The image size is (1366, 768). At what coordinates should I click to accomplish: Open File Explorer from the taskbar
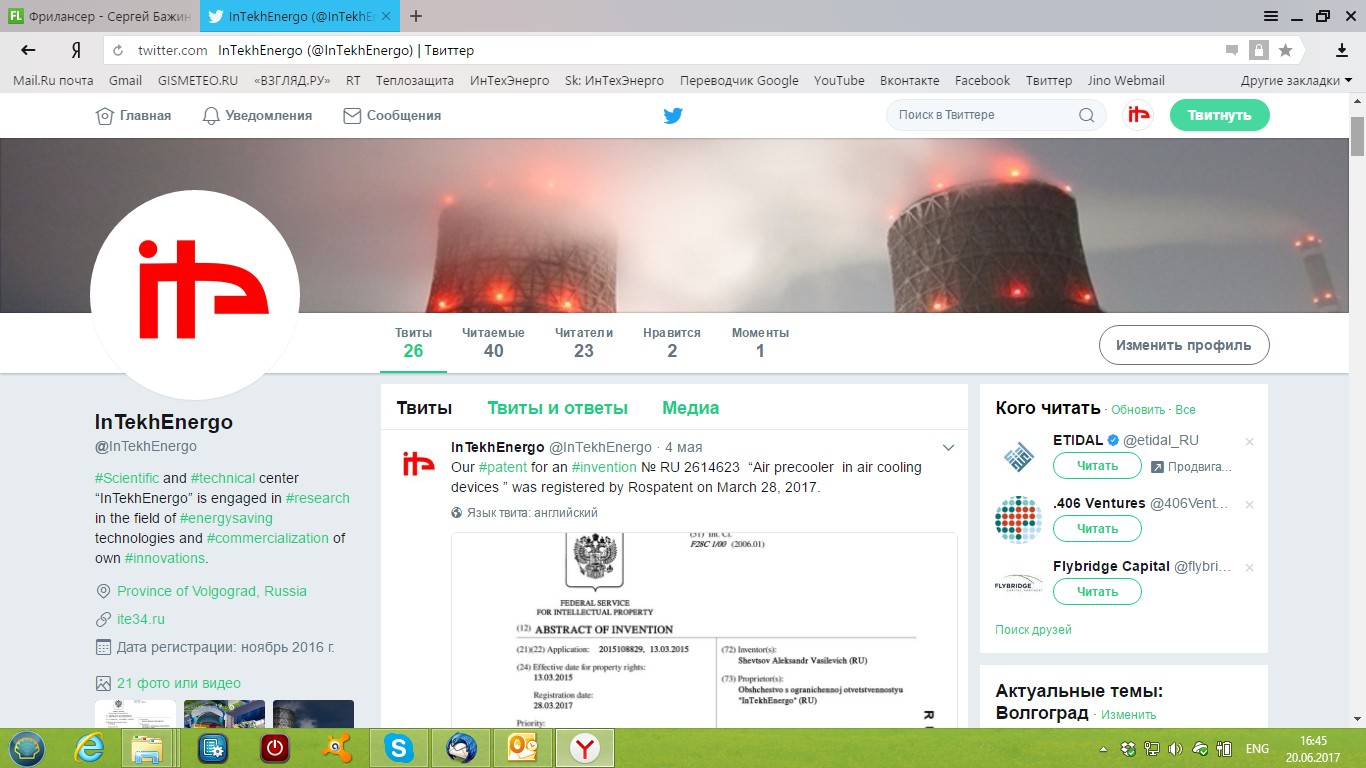point(148,748)
